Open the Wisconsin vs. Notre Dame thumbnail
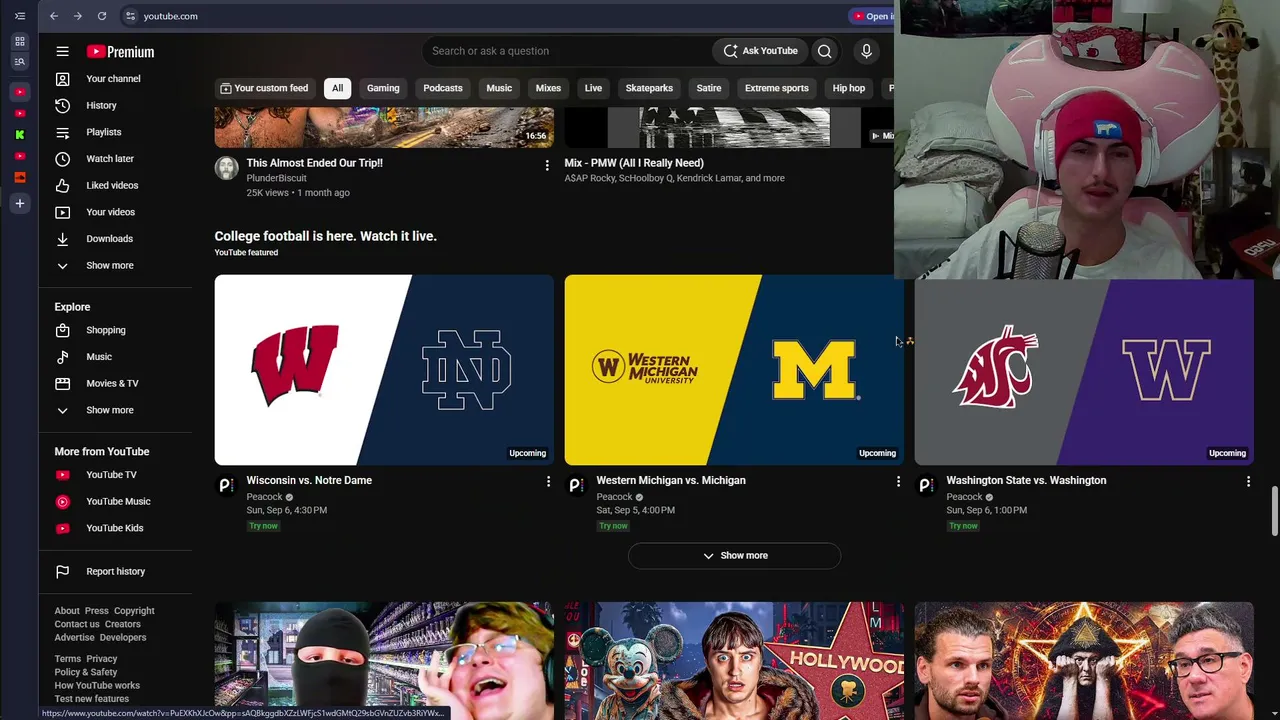Screen dimensions: 1280x720 point(384,370)
